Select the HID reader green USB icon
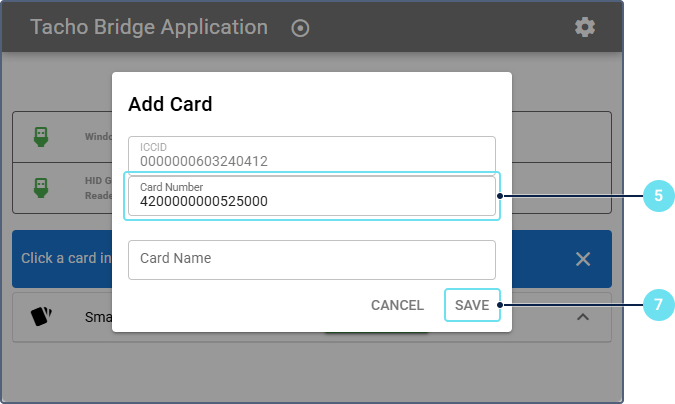675x404 pixels. (41, 188)
